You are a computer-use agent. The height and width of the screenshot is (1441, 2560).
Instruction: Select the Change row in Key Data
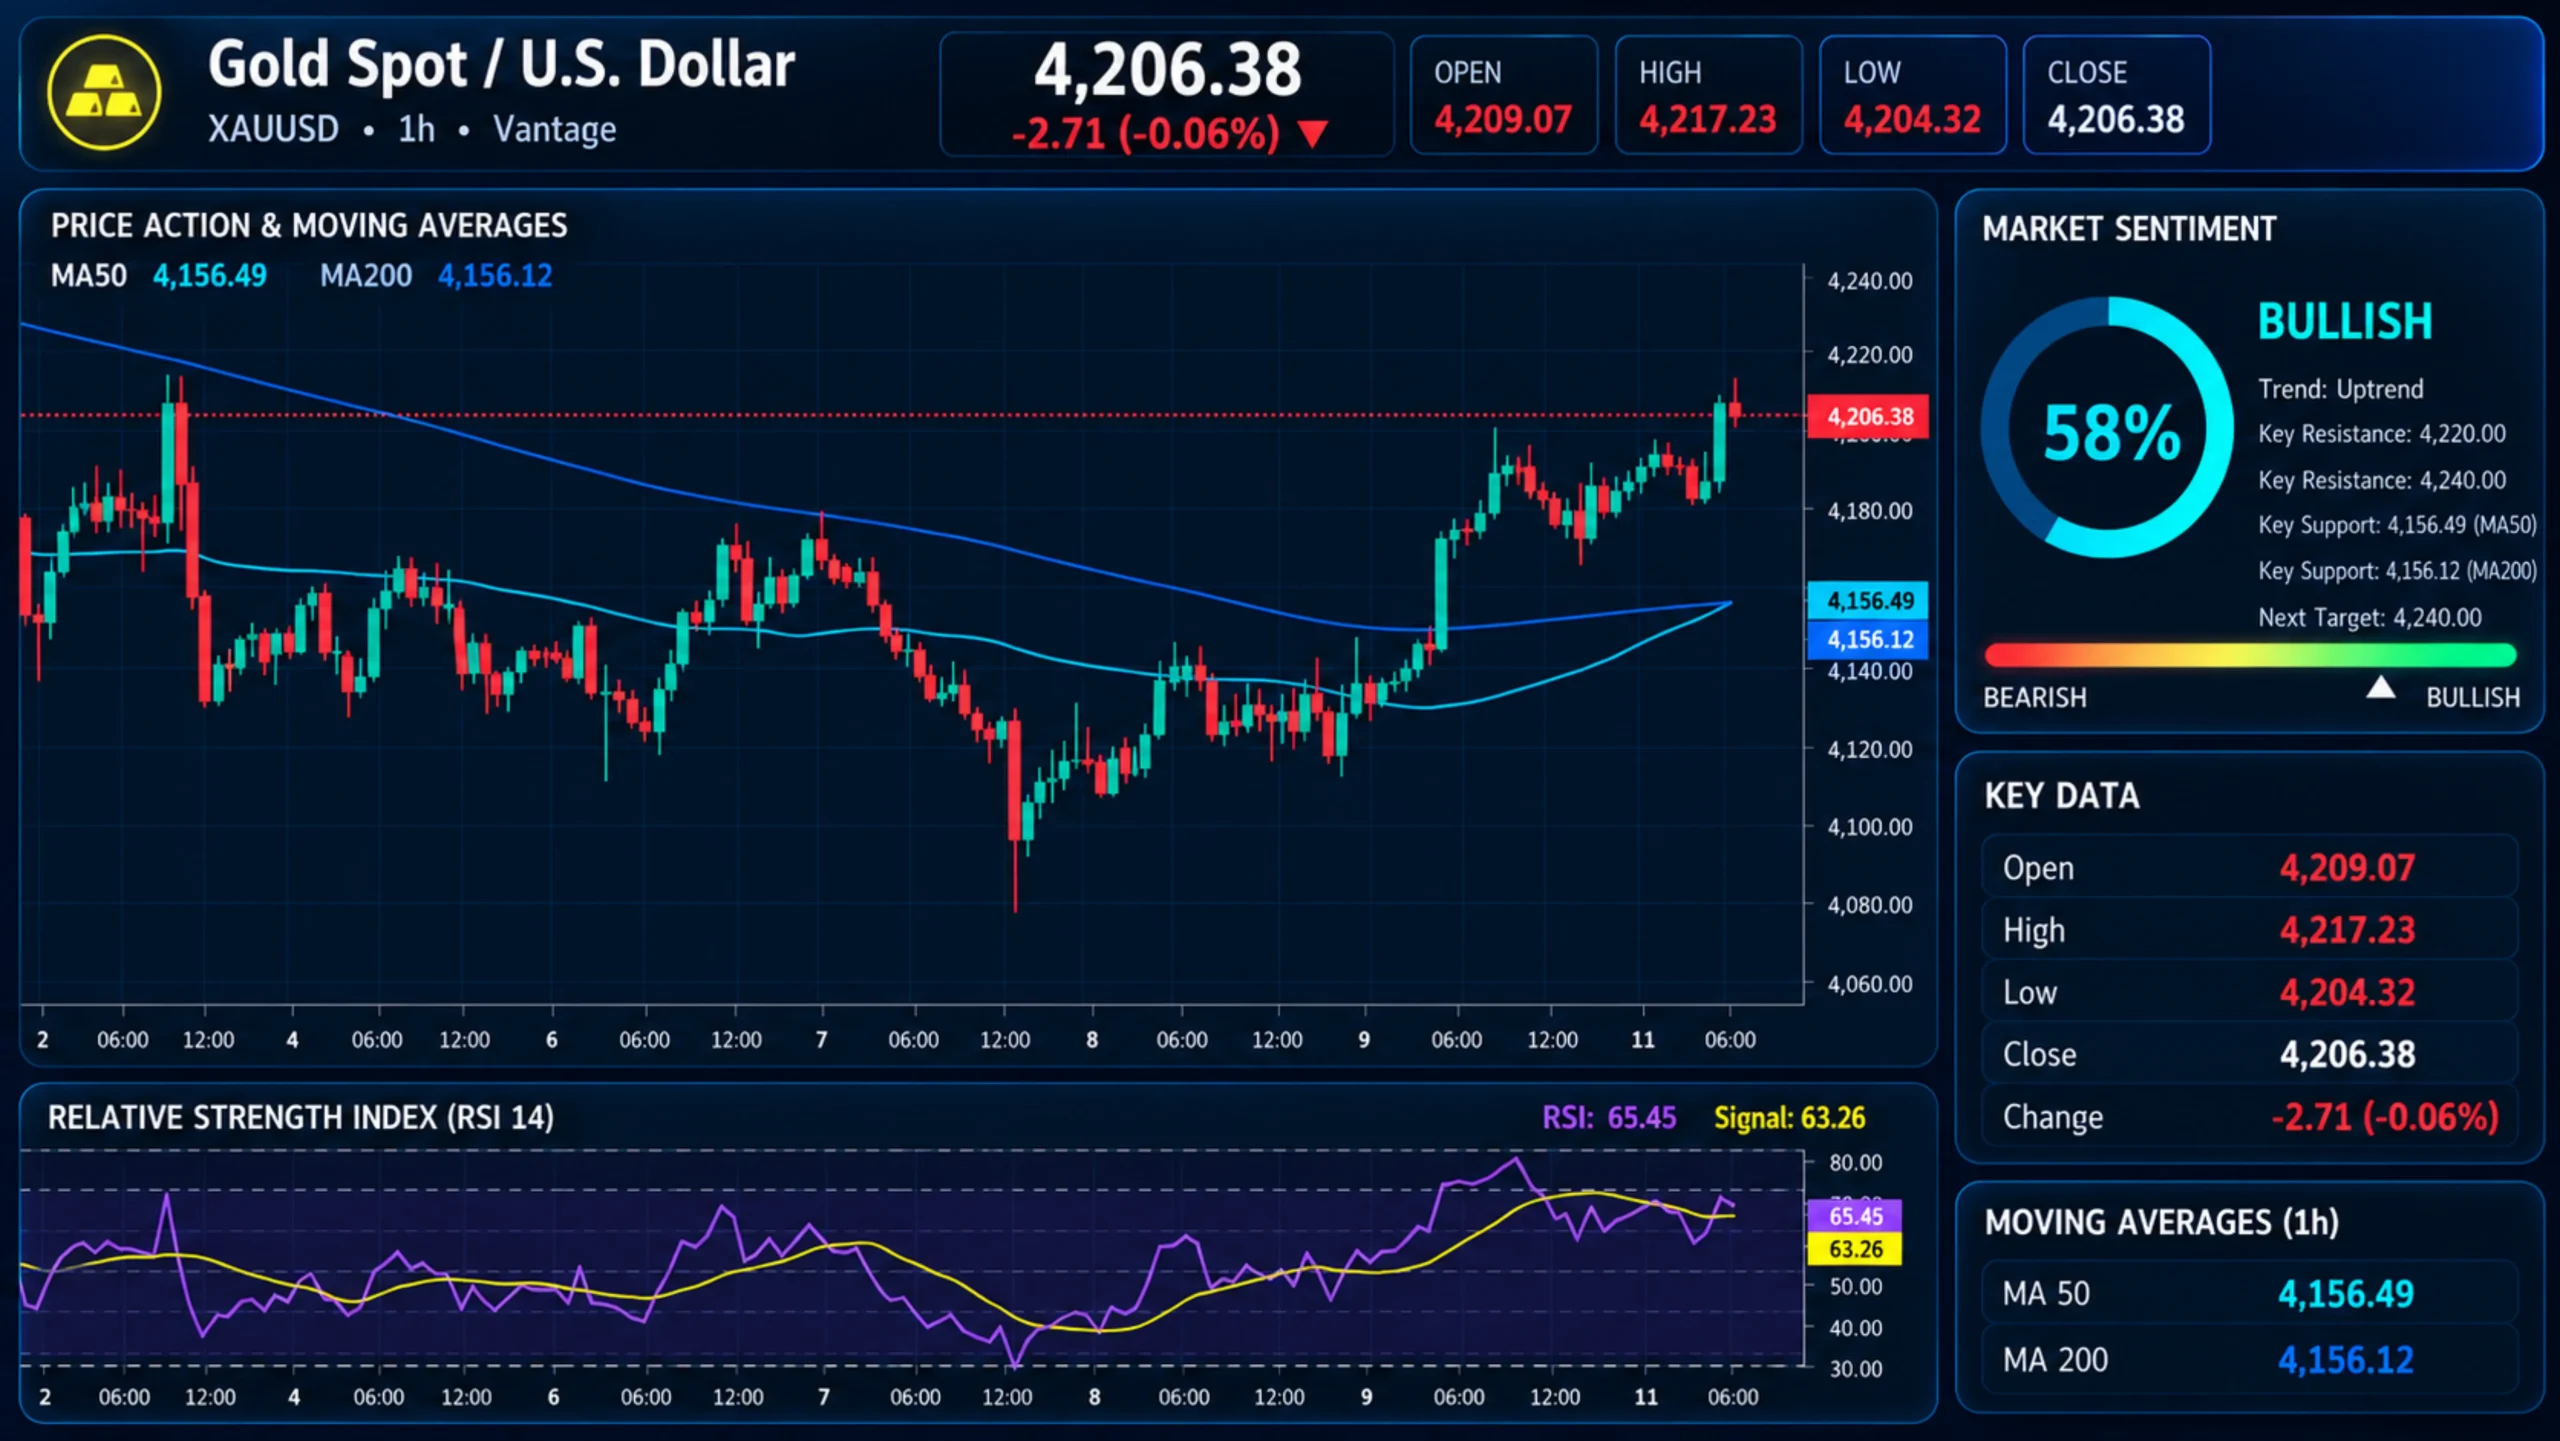click(x=2249, y=1116)
